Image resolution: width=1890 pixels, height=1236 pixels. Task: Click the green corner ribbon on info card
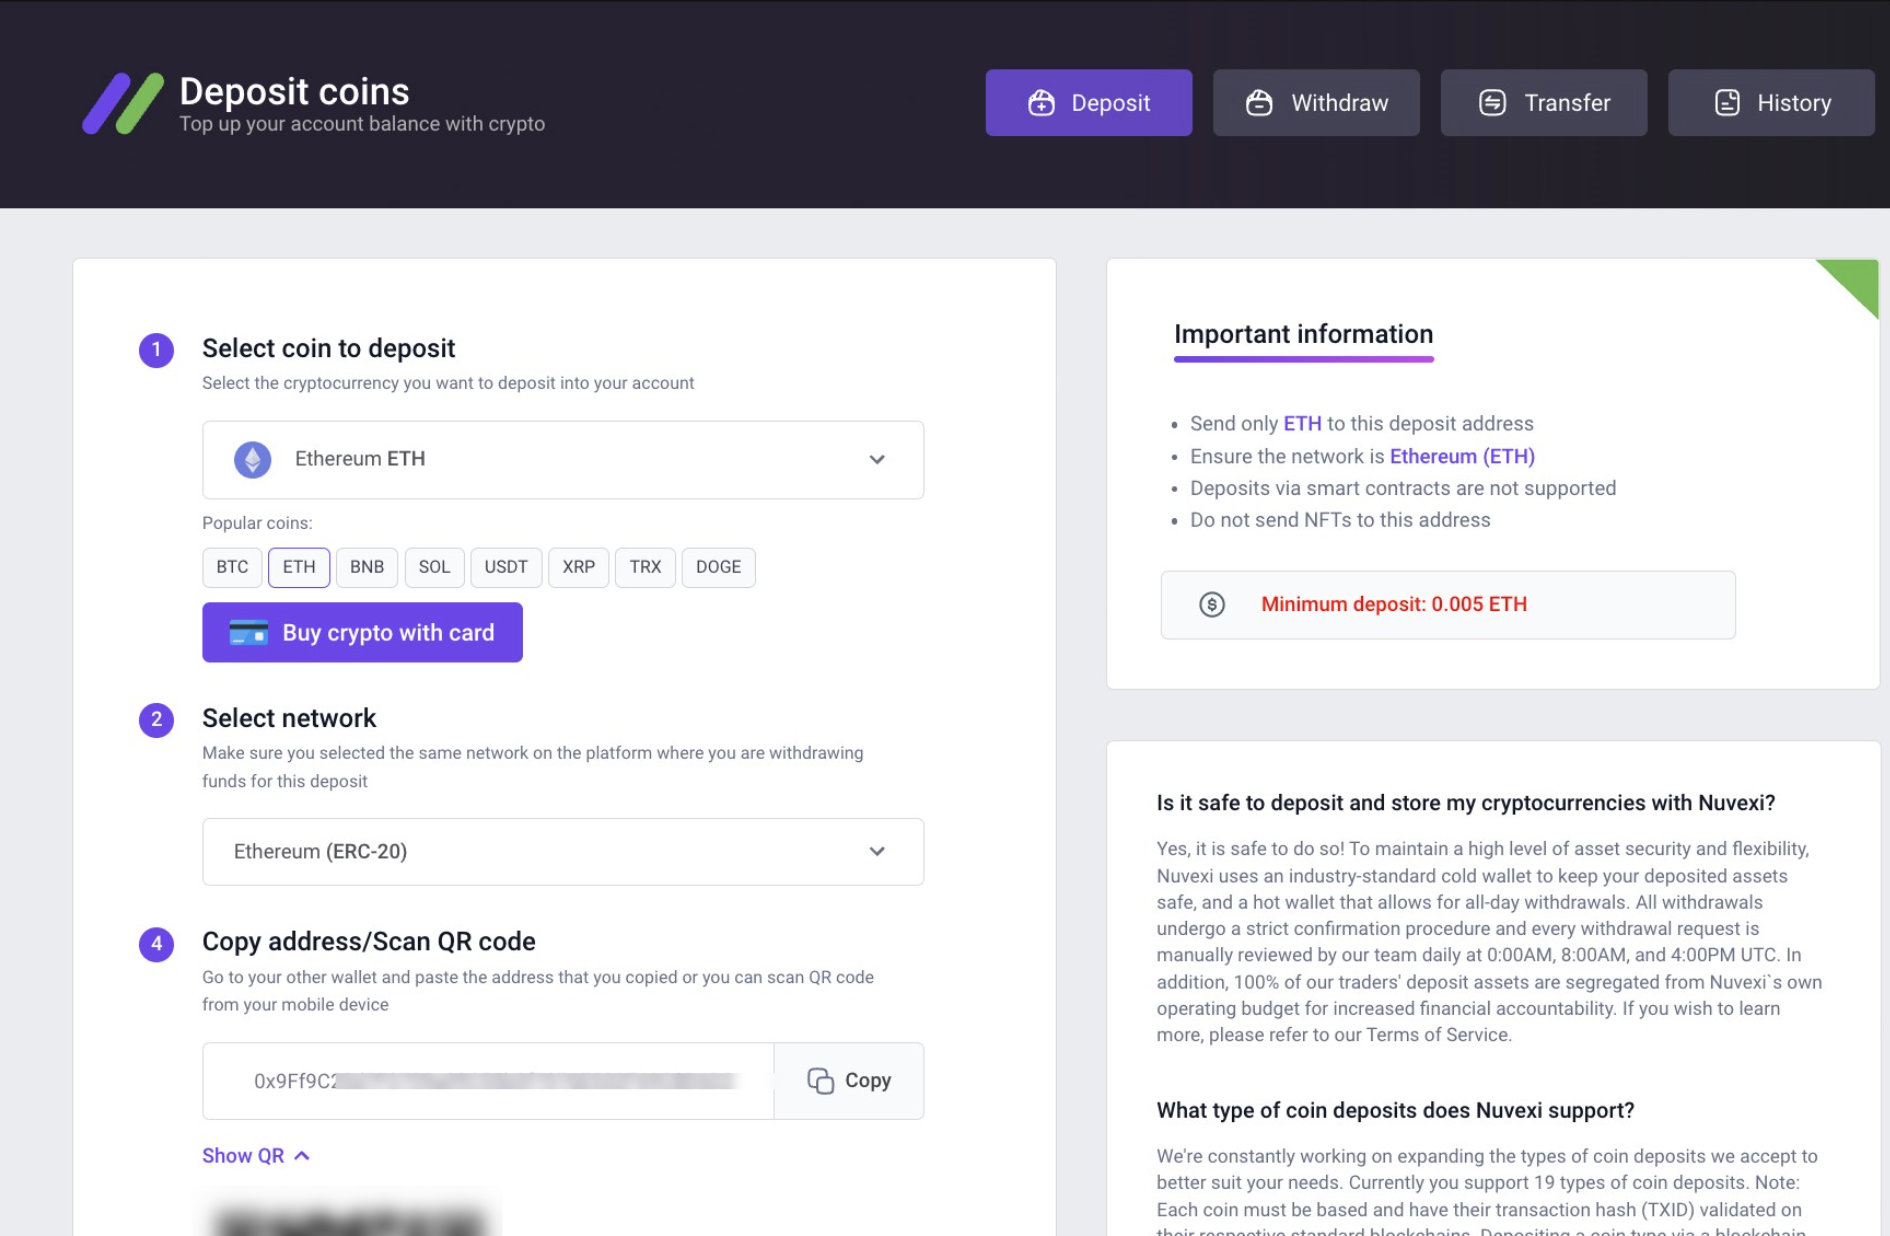1855,281
